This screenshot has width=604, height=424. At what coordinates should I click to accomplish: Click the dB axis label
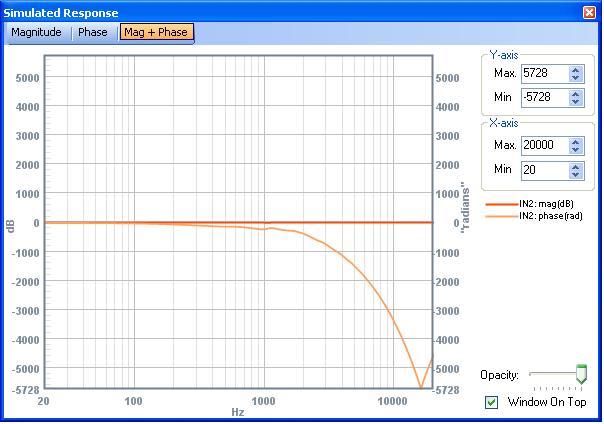point(10,226)
